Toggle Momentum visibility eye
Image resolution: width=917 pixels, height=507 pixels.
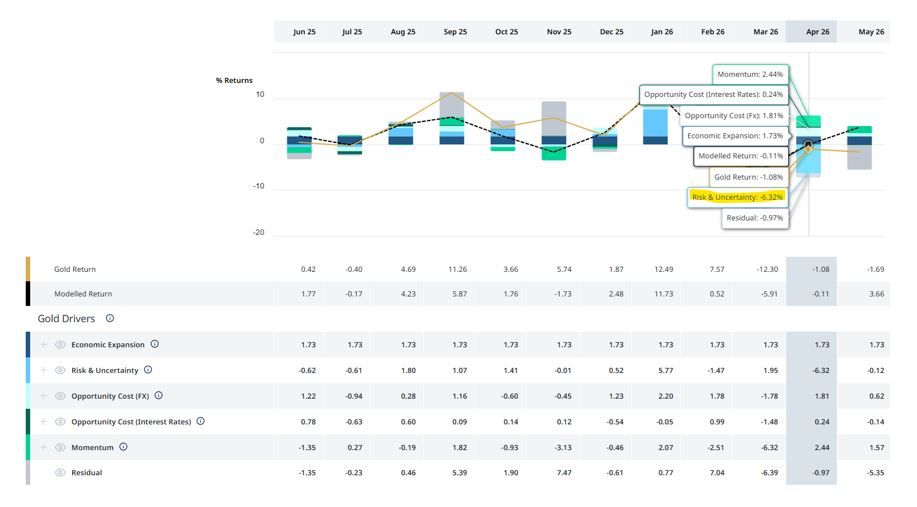(60, 447)
